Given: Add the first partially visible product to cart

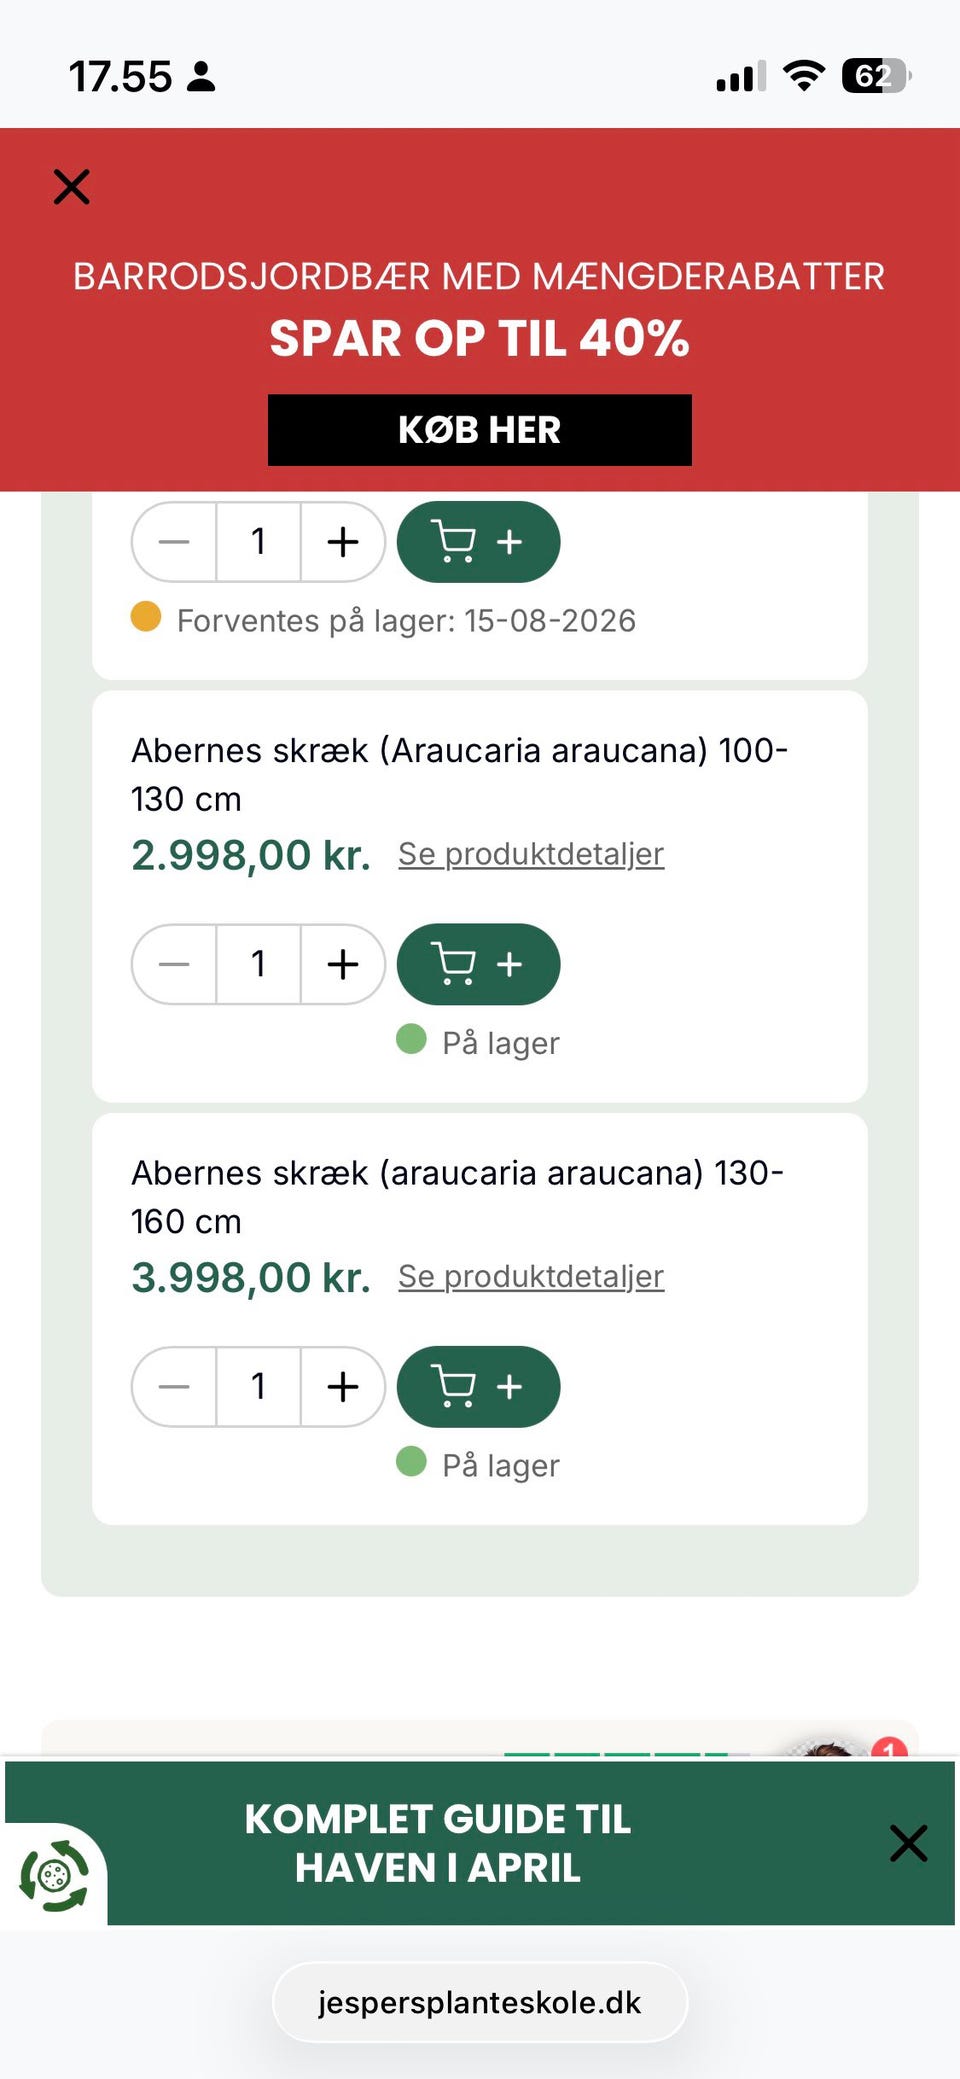Looking at the screenshot, I should click(478, 542).
